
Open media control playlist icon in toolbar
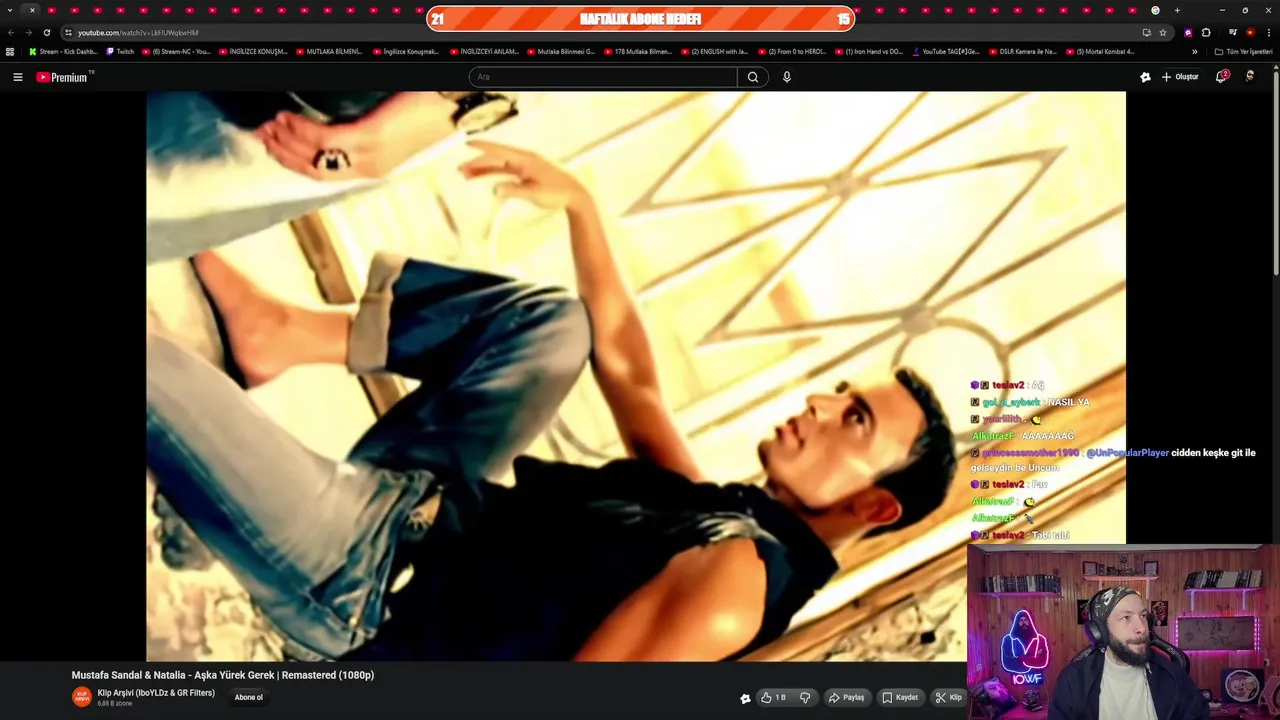click(x=1233, y=33)
